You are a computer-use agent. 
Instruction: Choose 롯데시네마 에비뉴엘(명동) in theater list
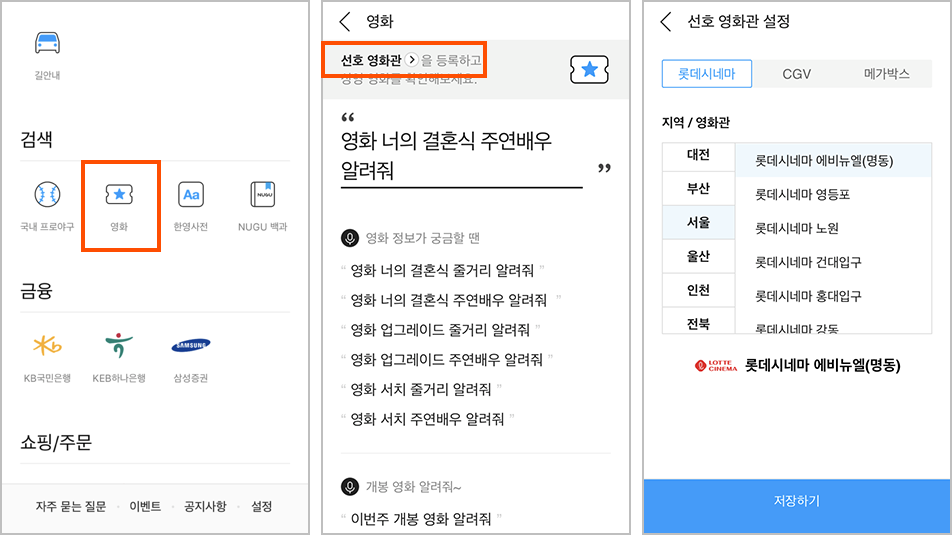(x=833, y=160)
